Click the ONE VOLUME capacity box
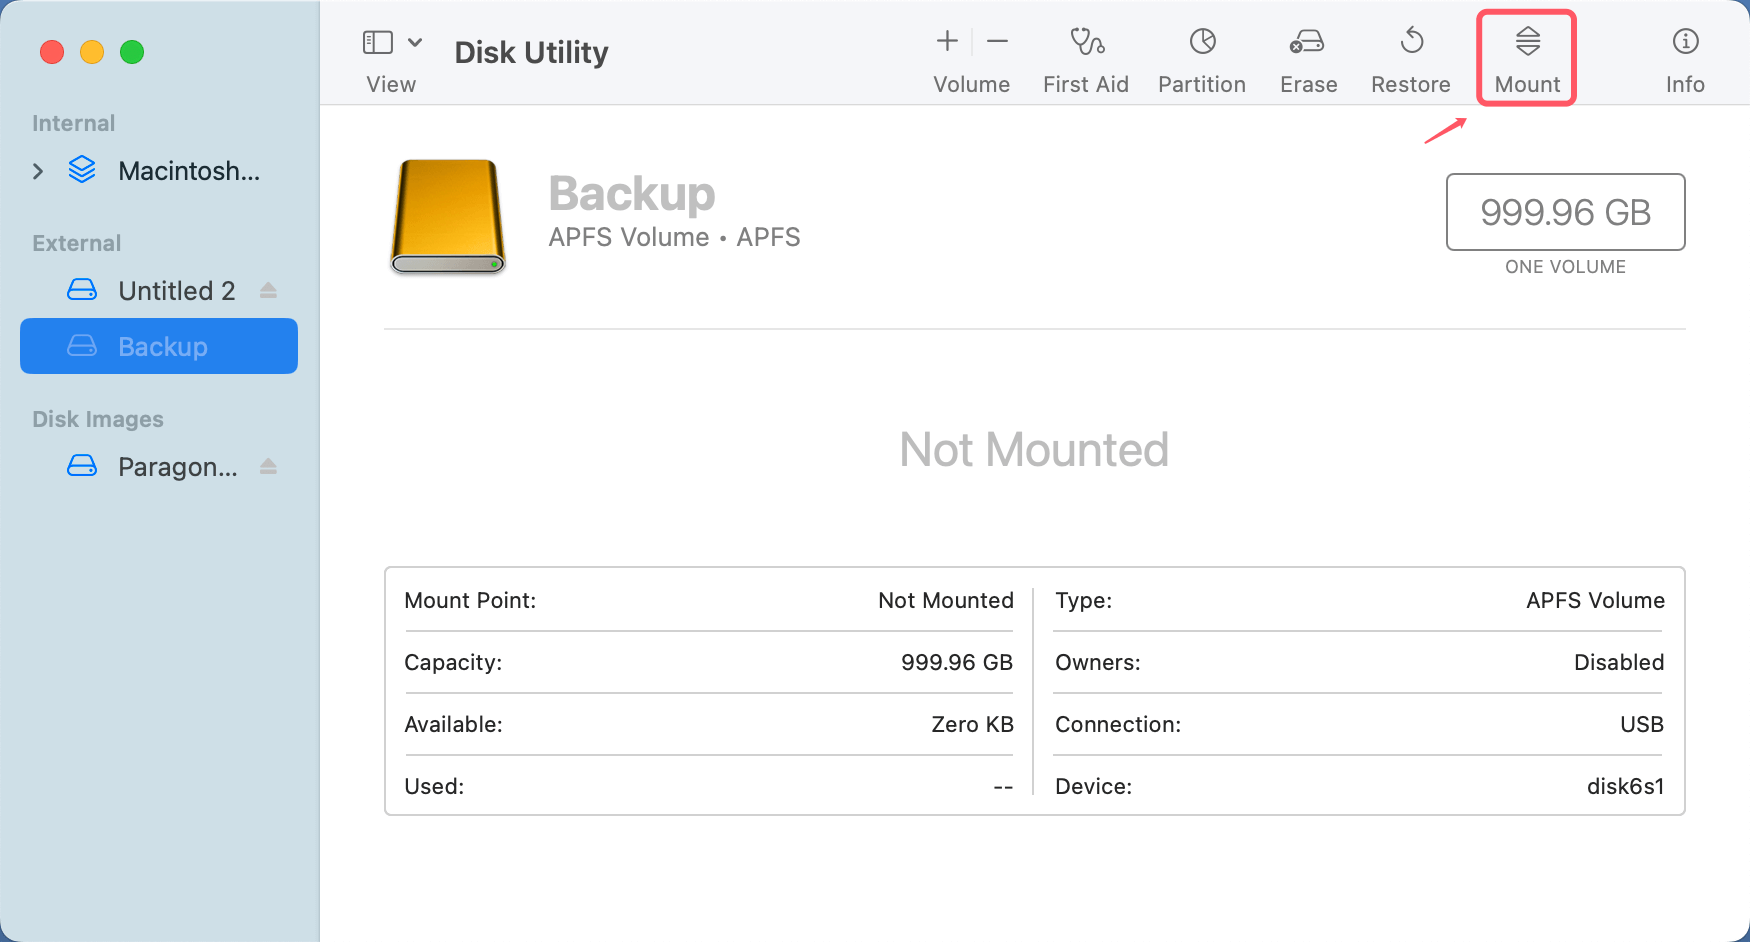The image size is (1750, 942). pos(1565,267)
